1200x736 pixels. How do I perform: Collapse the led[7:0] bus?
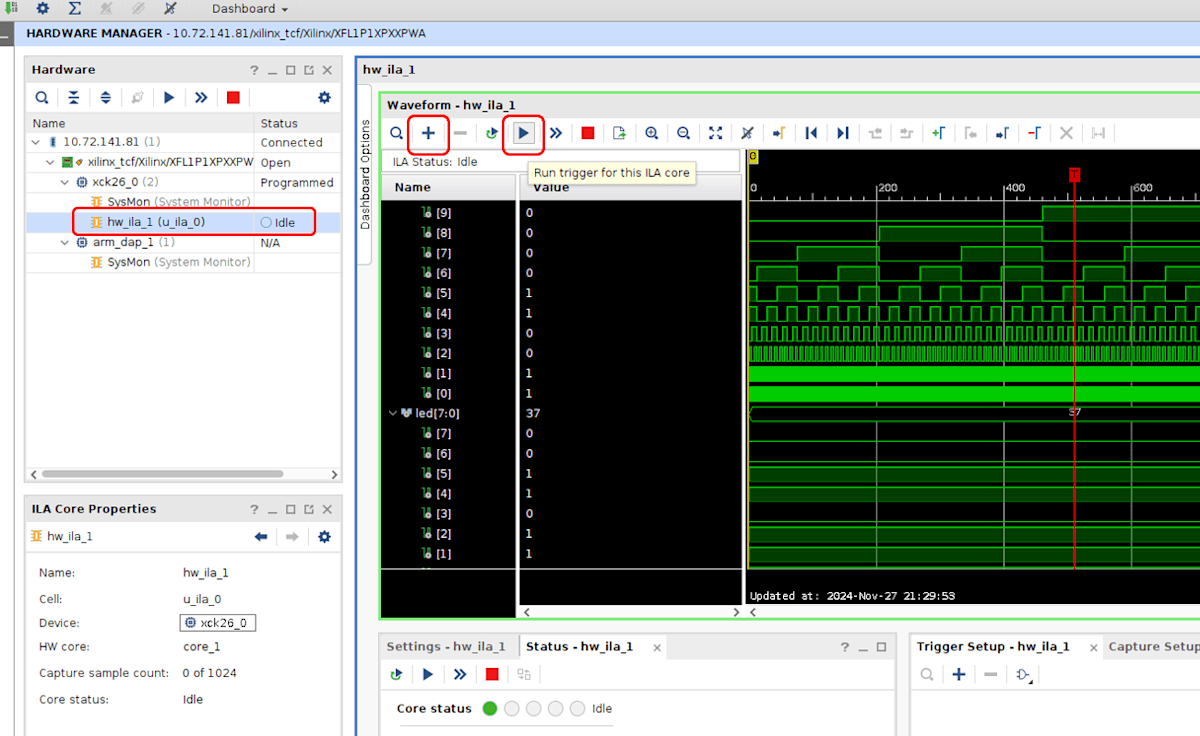pos(393,413)
